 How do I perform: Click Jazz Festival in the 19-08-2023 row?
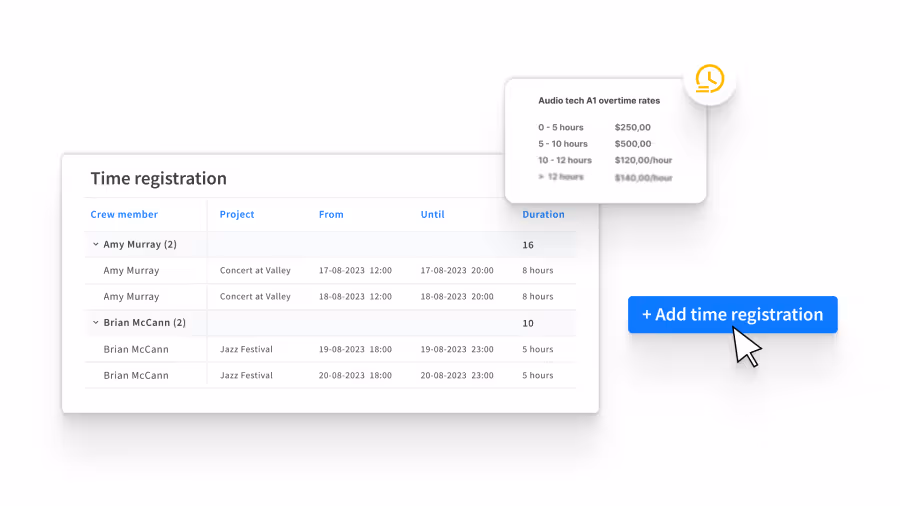tap(246, 349)
